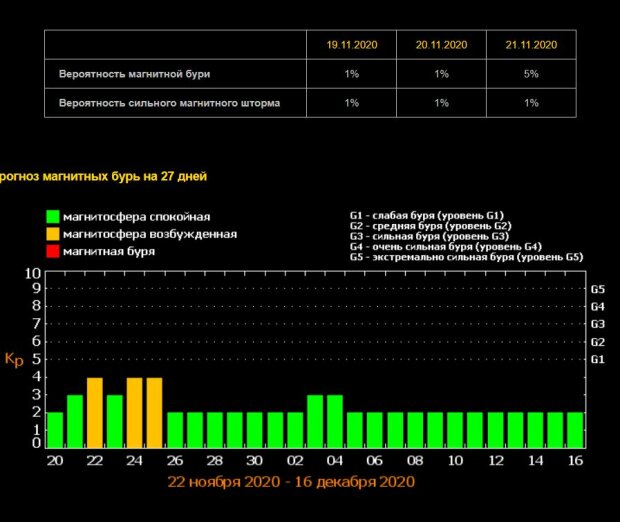Click the G5 label on right axis
The image size is (620, 522).
598,289
